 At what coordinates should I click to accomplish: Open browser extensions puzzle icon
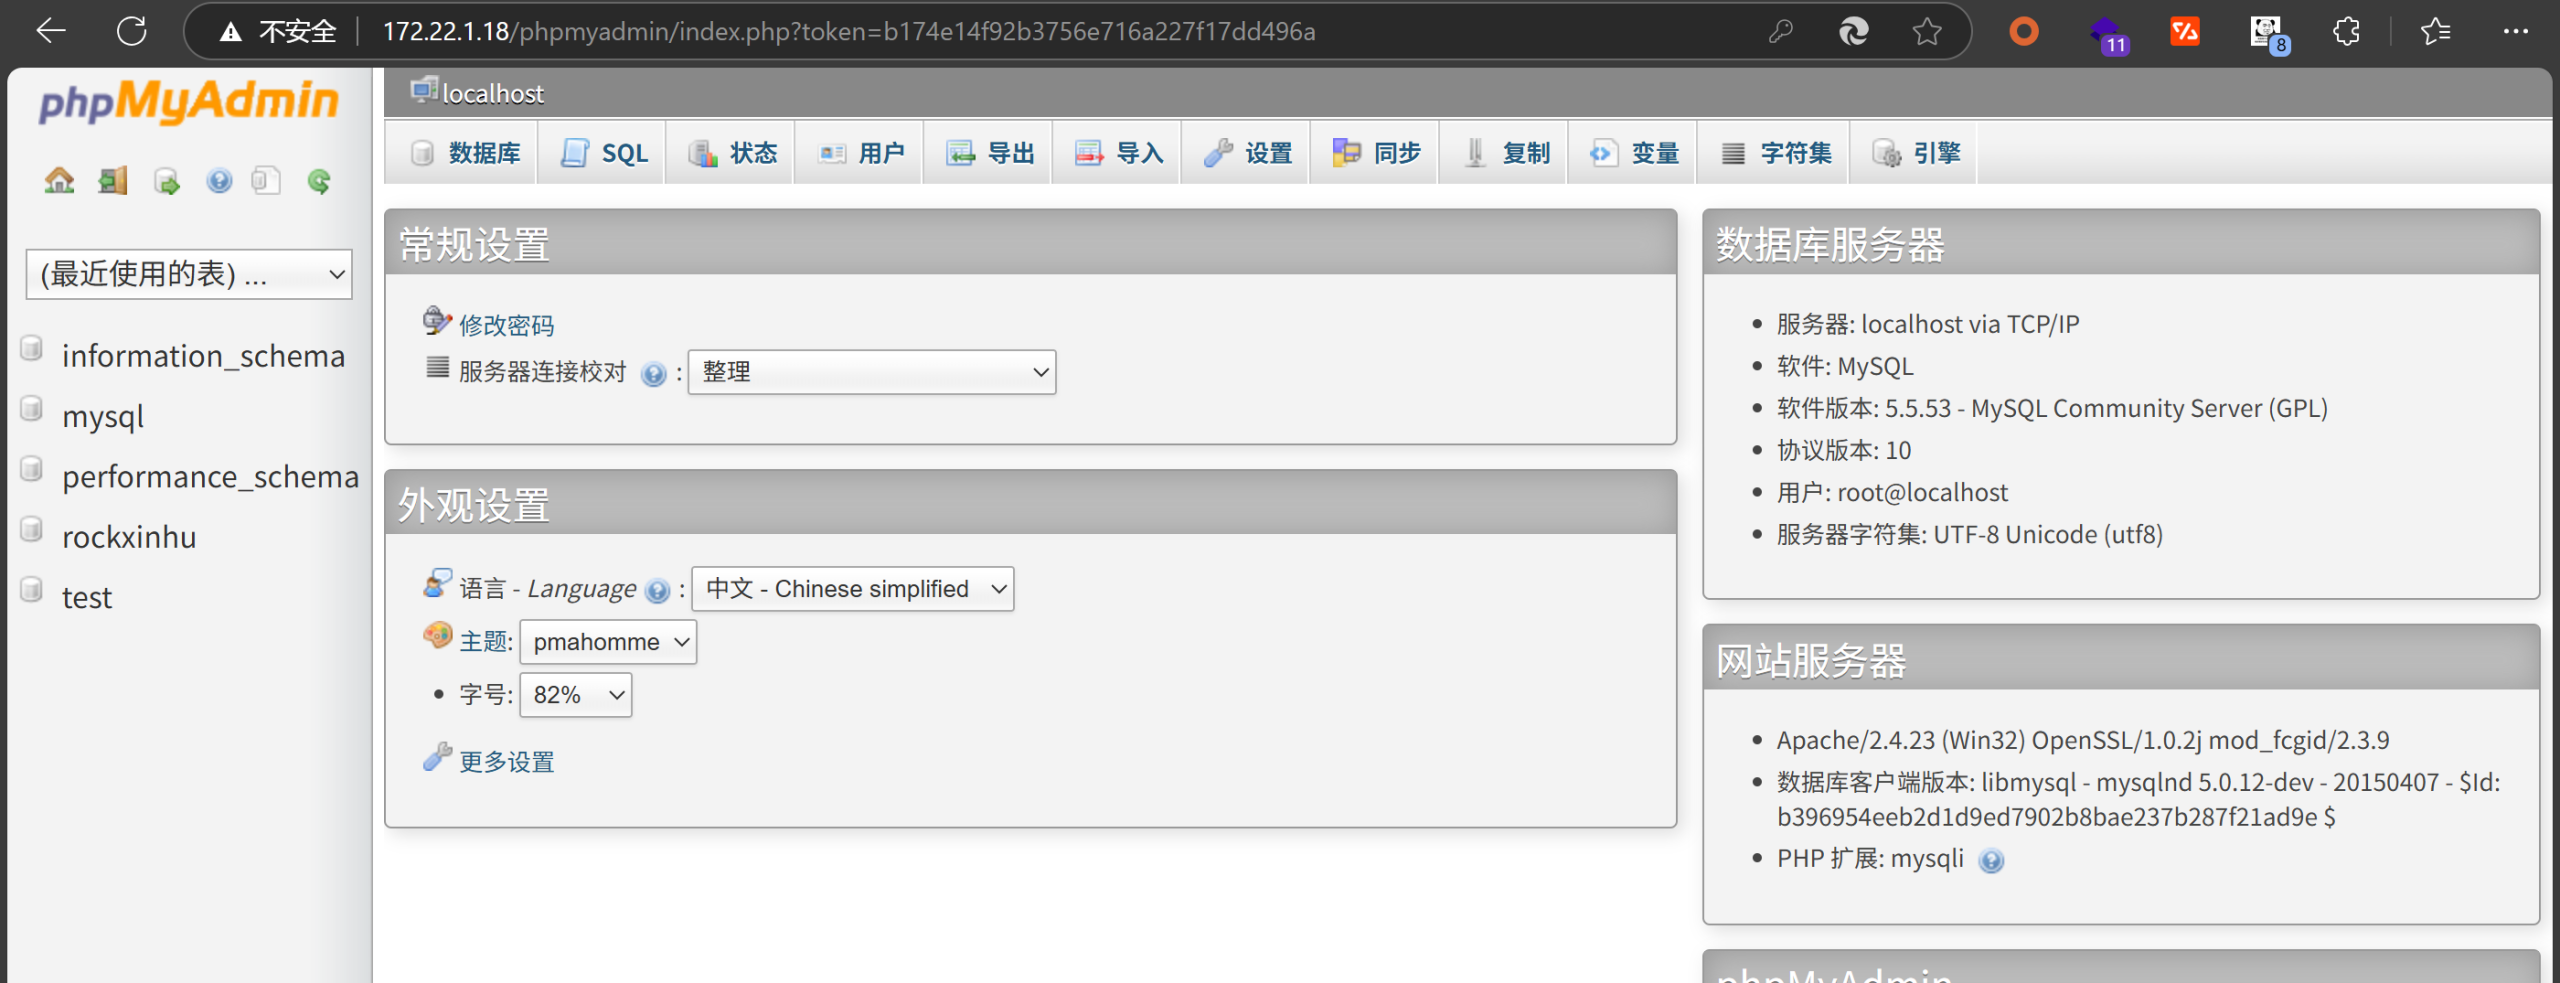click(x=2346, y=32)
